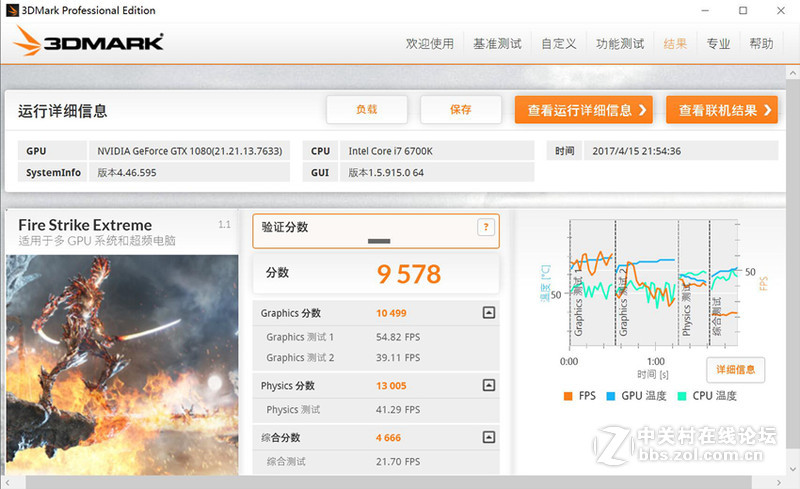Click the question mark help icon beside 验证分数
Viewport: 800px width, 489px height.
point(486,227)
